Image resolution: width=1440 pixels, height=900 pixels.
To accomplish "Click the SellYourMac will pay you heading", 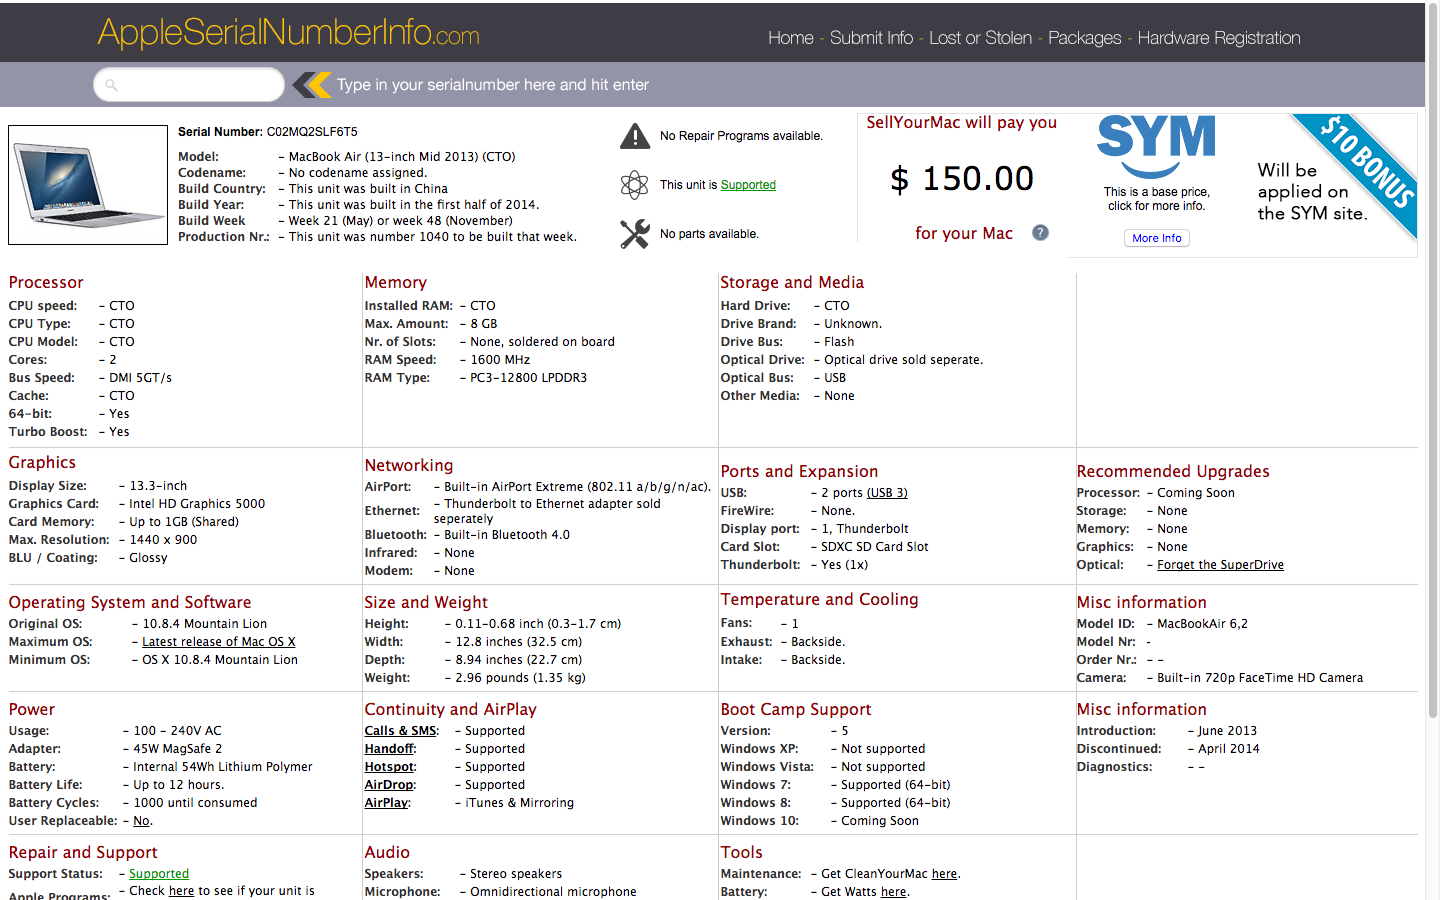I will [x=961, y=122].
